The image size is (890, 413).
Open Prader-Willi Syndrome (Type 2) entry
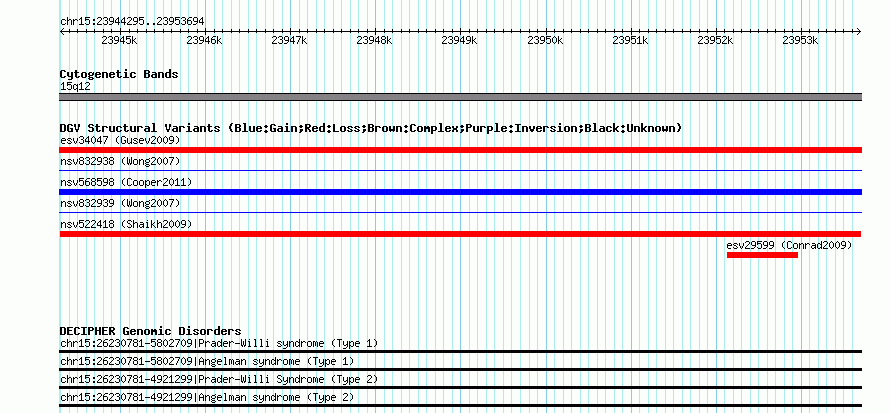coord(219,379)
